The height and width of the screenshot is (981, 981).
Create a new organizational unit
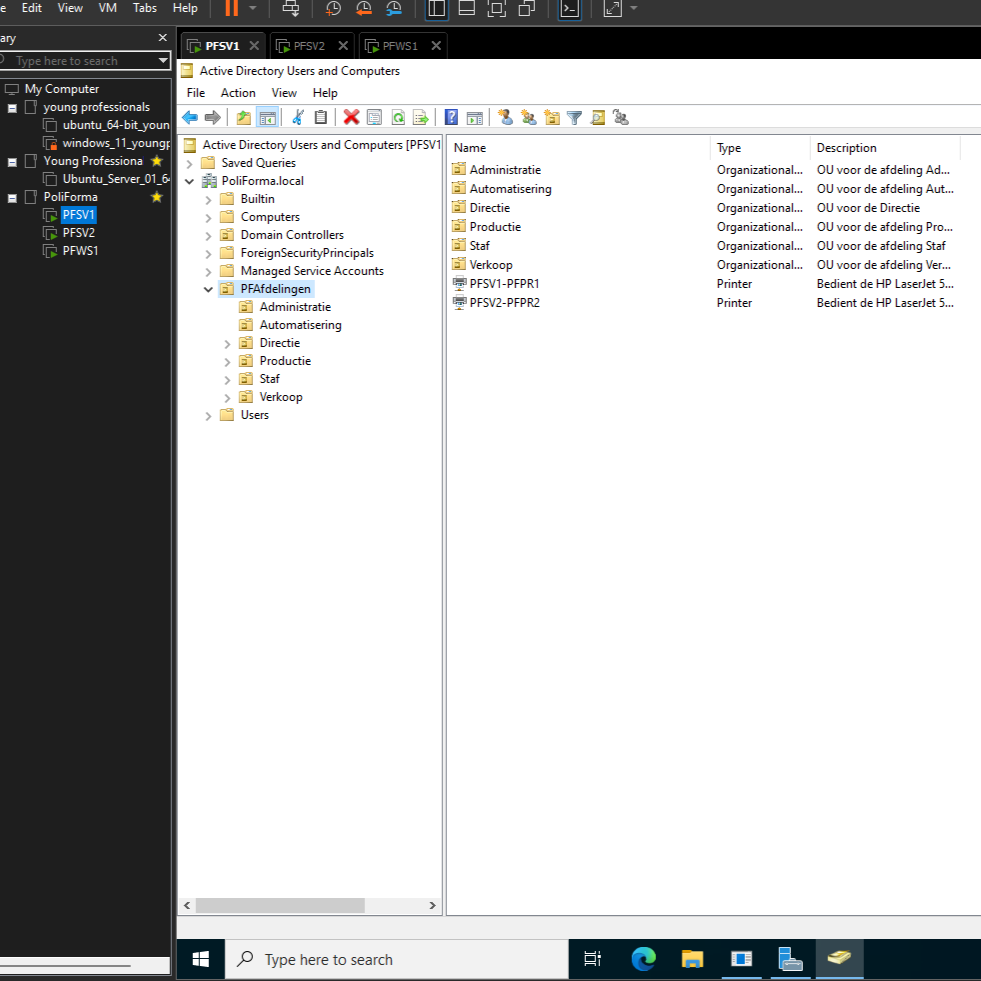tap(551, 117)
